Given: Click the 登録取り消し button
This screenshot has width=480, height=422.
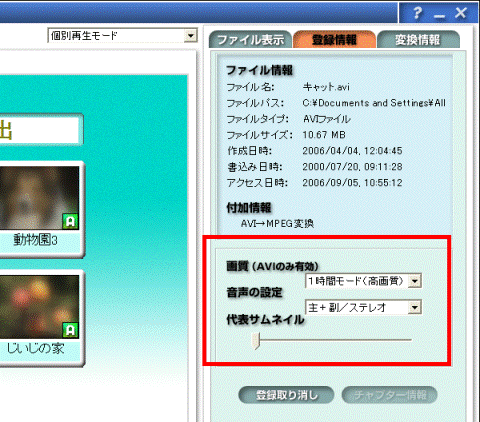Looking at the screenshot, I should click(286, 395).
